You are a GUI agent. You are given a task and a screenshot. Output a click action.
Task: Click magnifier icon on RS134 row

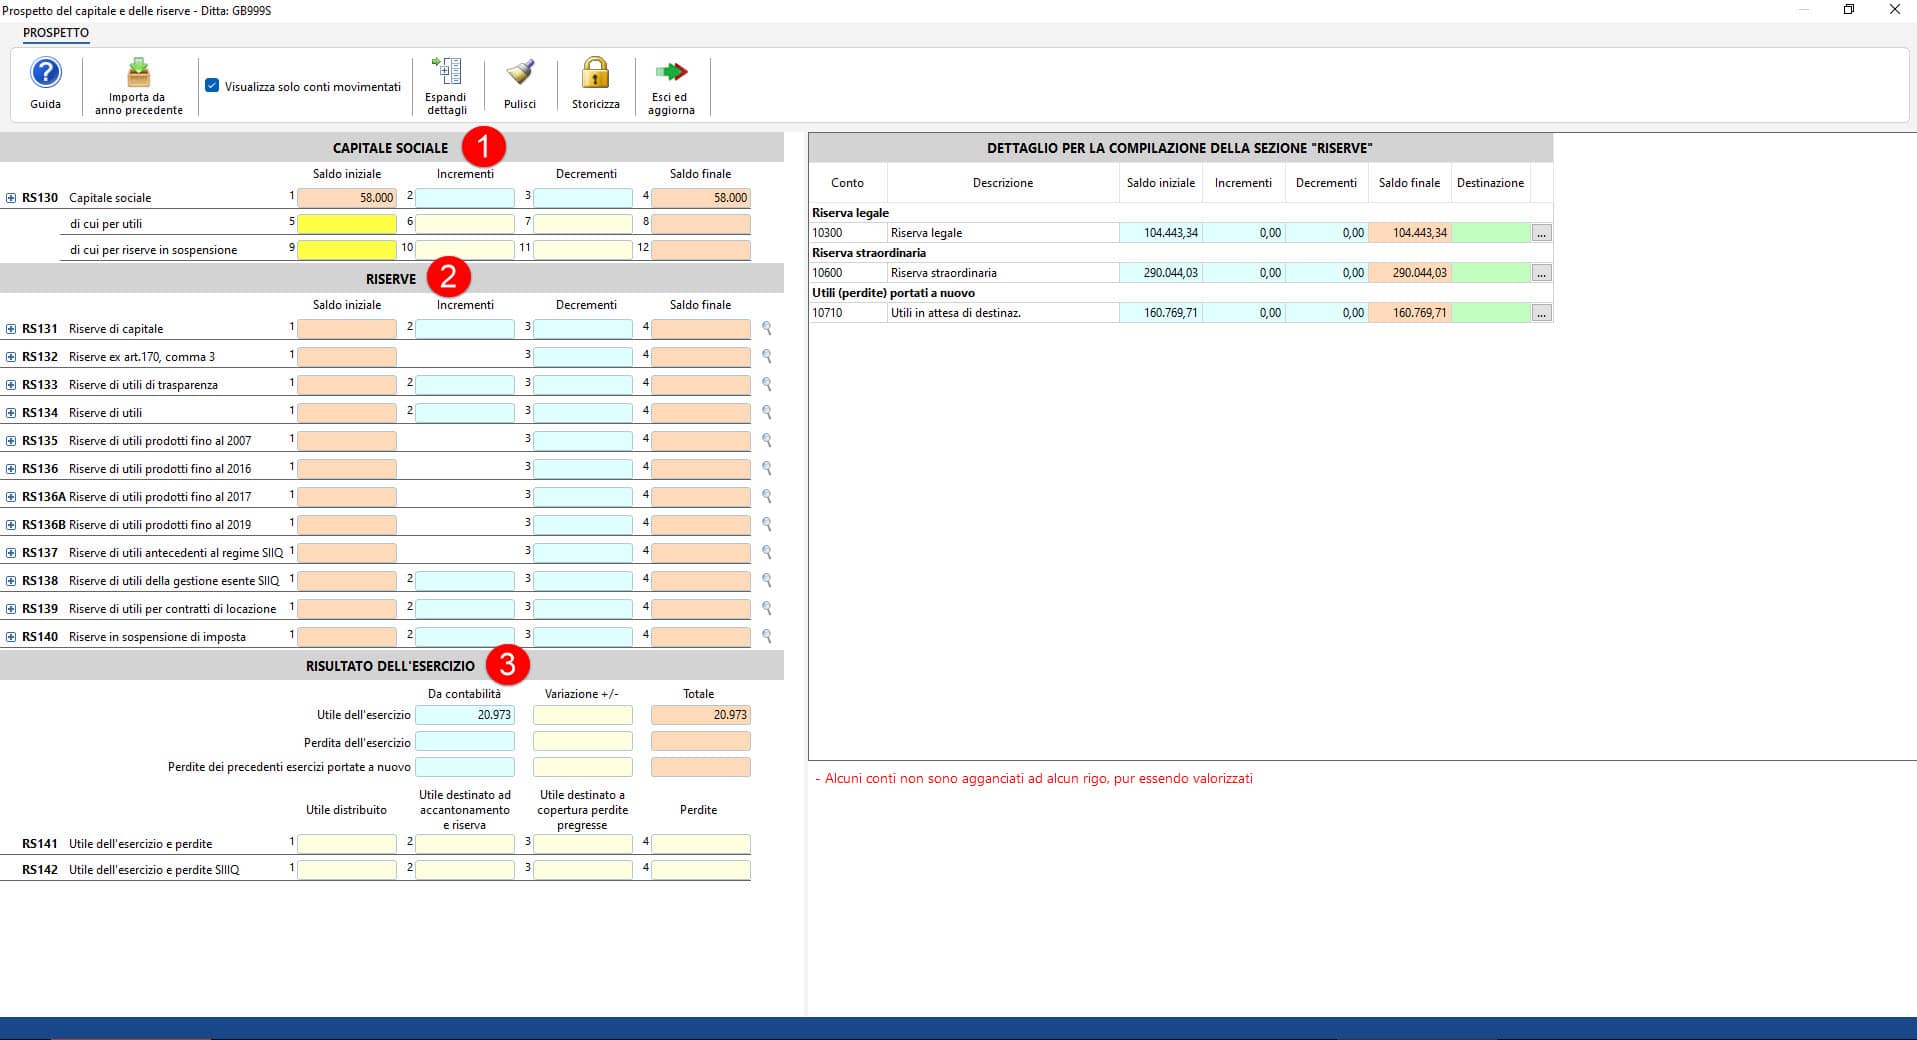(767, 412)
